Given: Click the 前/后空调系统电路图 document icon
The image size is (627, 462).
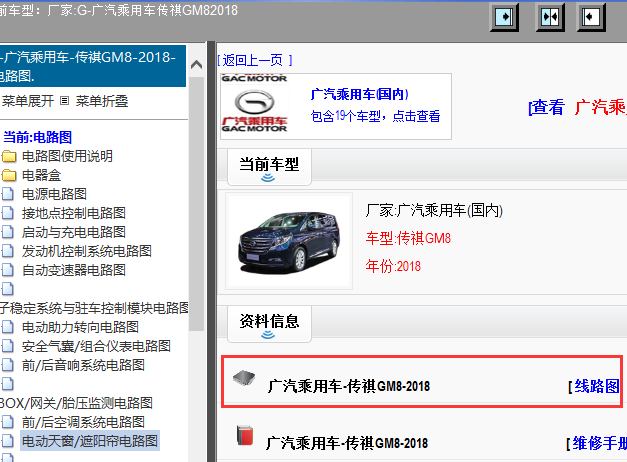Looking at the screenshot, I should (x=8, y=422).
